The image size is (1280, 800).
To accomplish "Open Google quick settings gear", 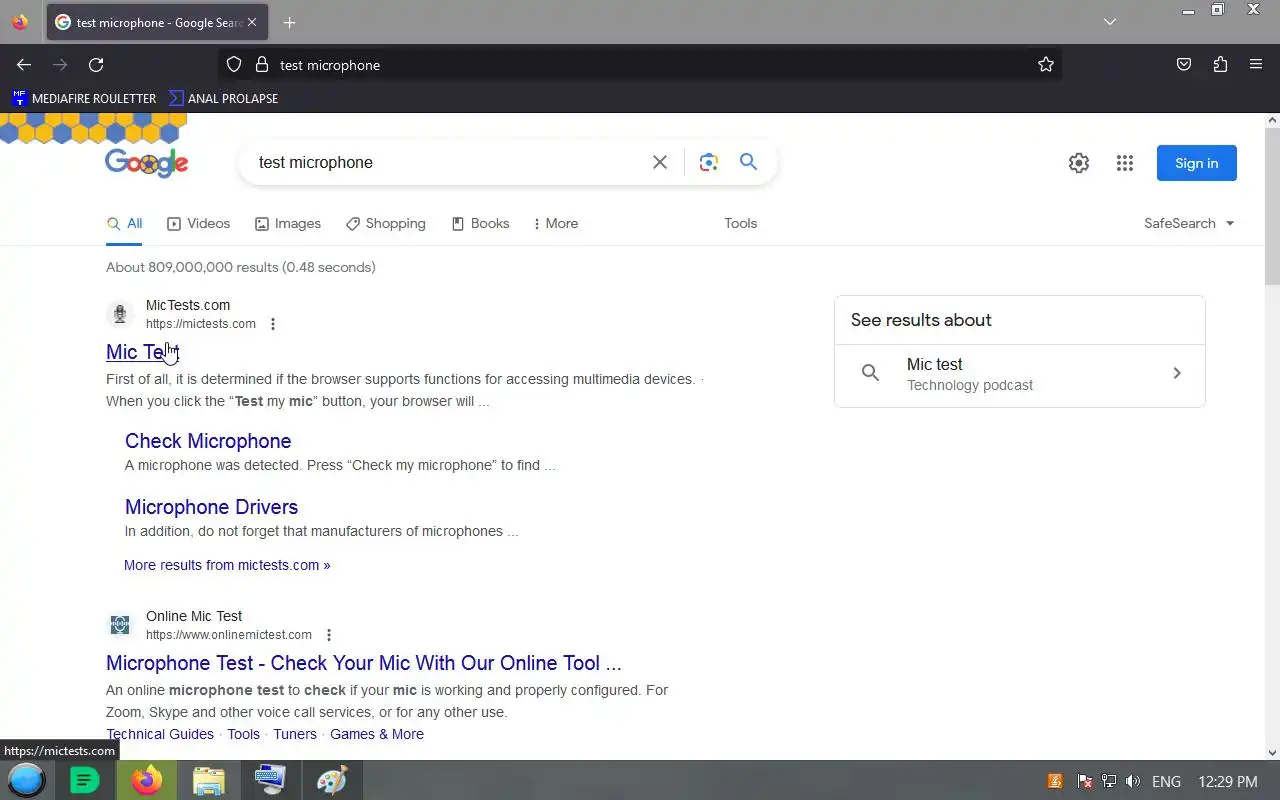I will coord(1079,163).
